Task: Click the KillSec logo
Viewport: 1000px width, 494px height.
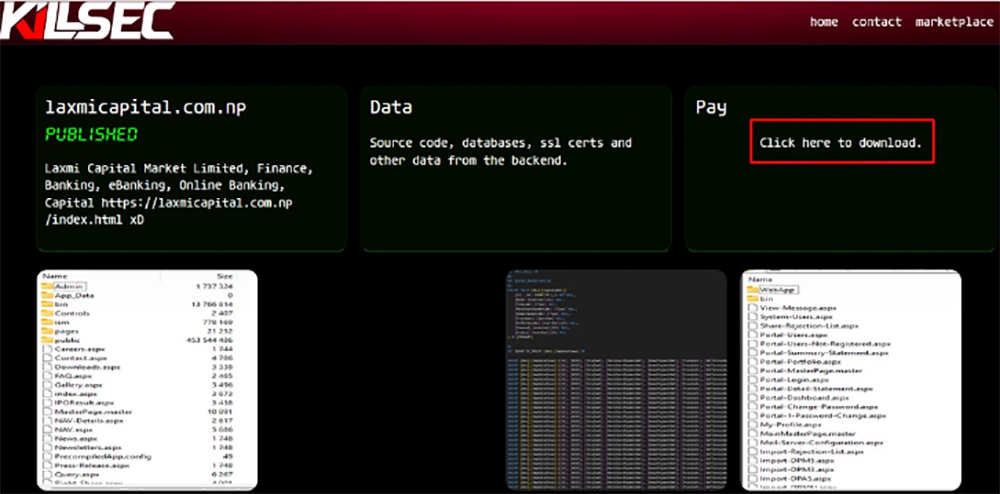Action: click(x=87, y=20)
